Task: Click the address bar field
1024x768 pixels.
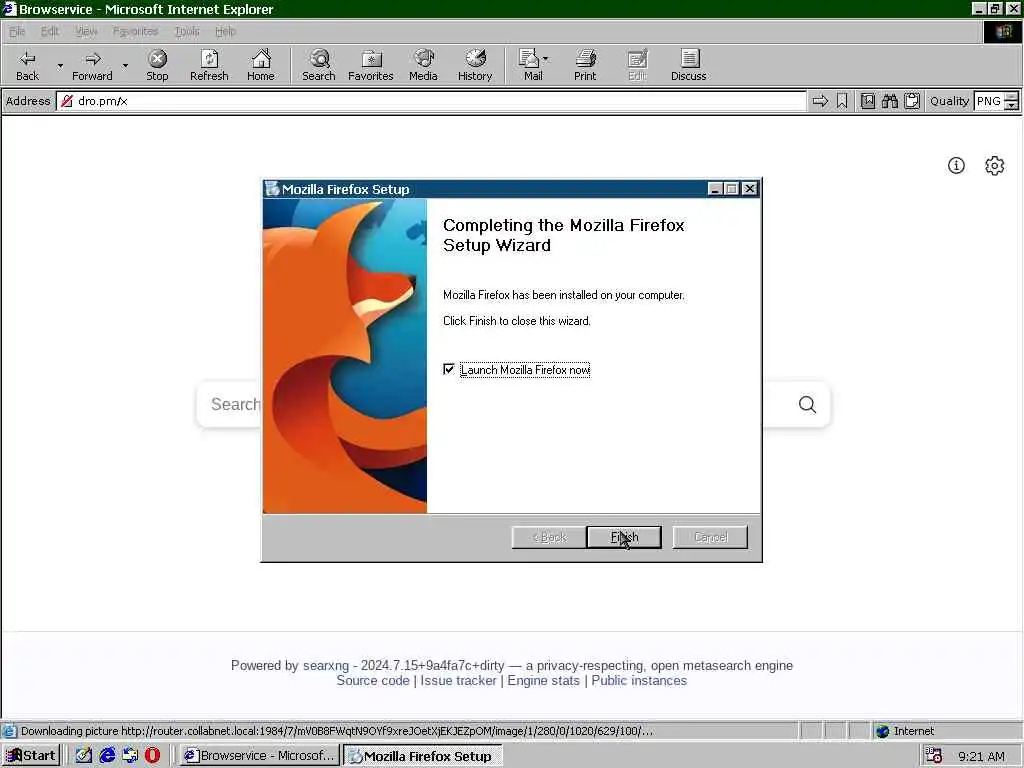Action: 431,101
